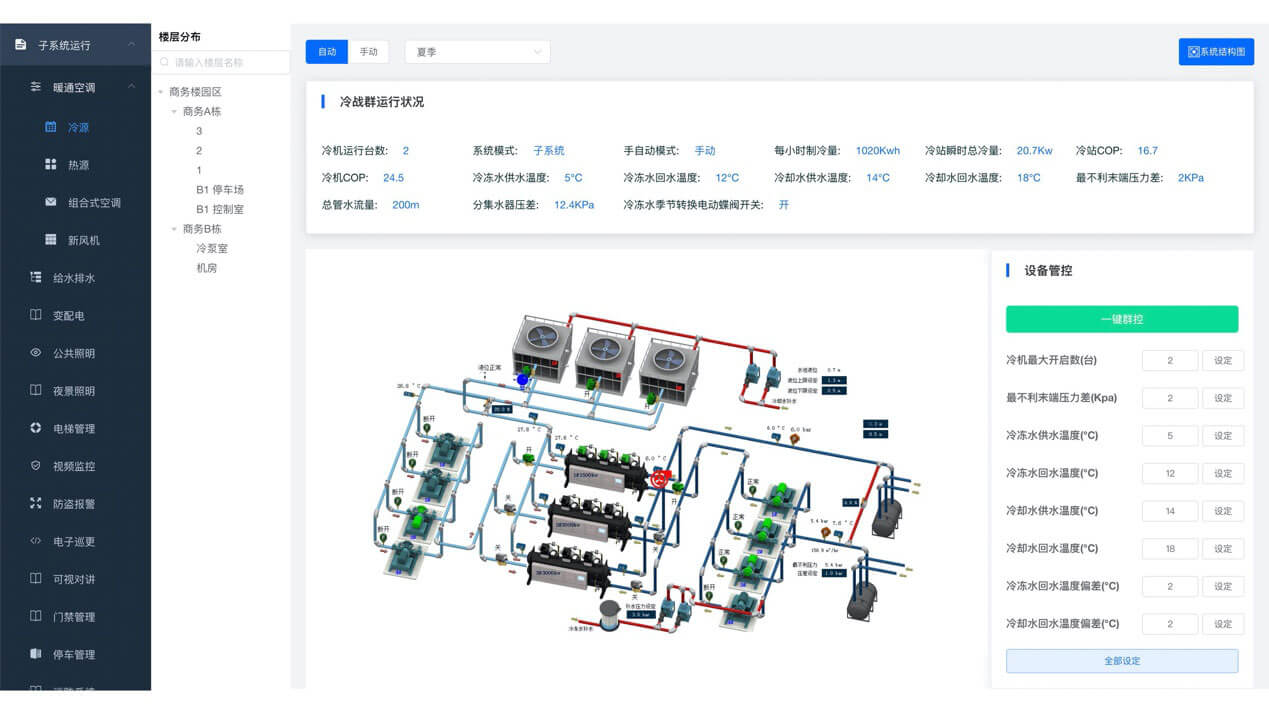Viewport: 1269px width, 714px height.
Task: Click the 冷源 calendar icon in sidebar
Action: coord(51,127)
